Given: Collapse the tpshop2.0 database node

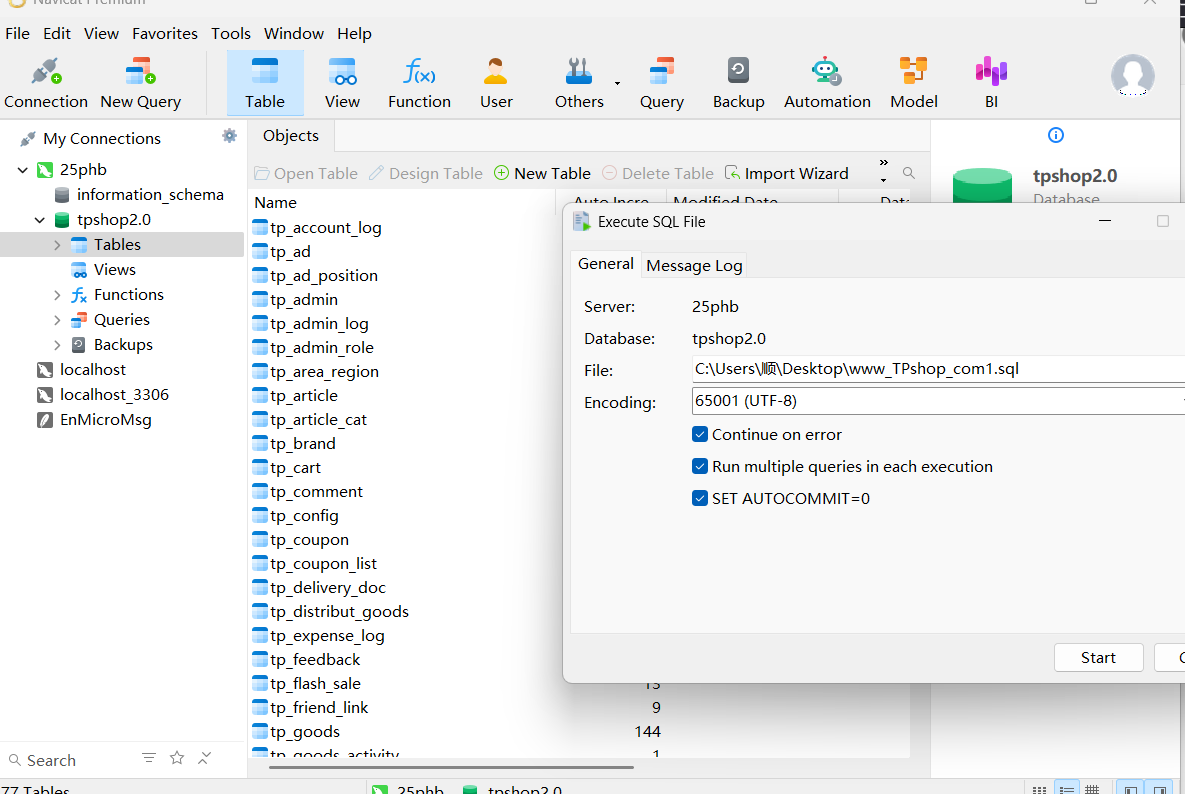Looking at the screenshot, I should (40, 220).
